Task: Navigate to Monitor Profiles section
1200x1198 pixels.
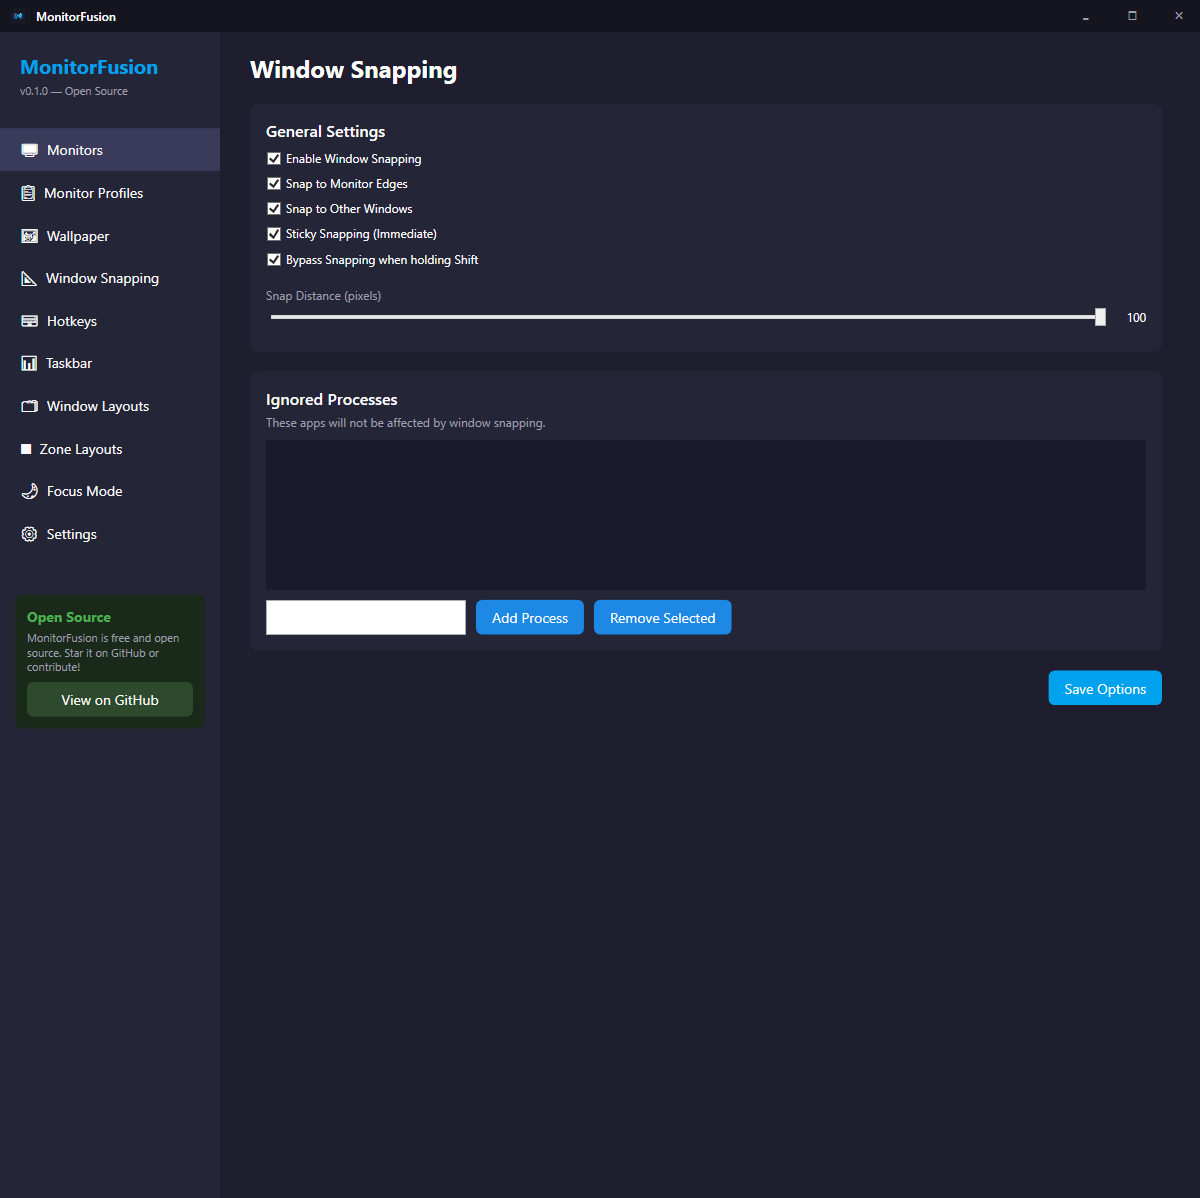Action: tap(94, 192)
